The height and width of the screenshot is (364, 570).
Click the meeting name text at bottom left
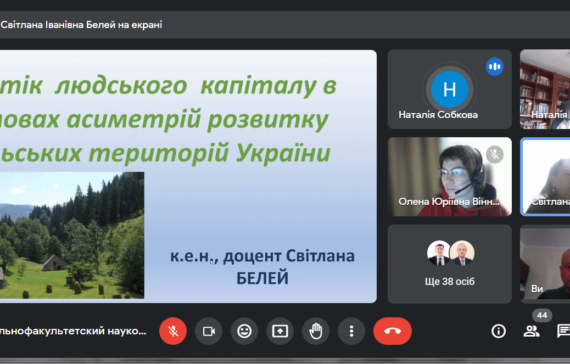tap(73, 331)
